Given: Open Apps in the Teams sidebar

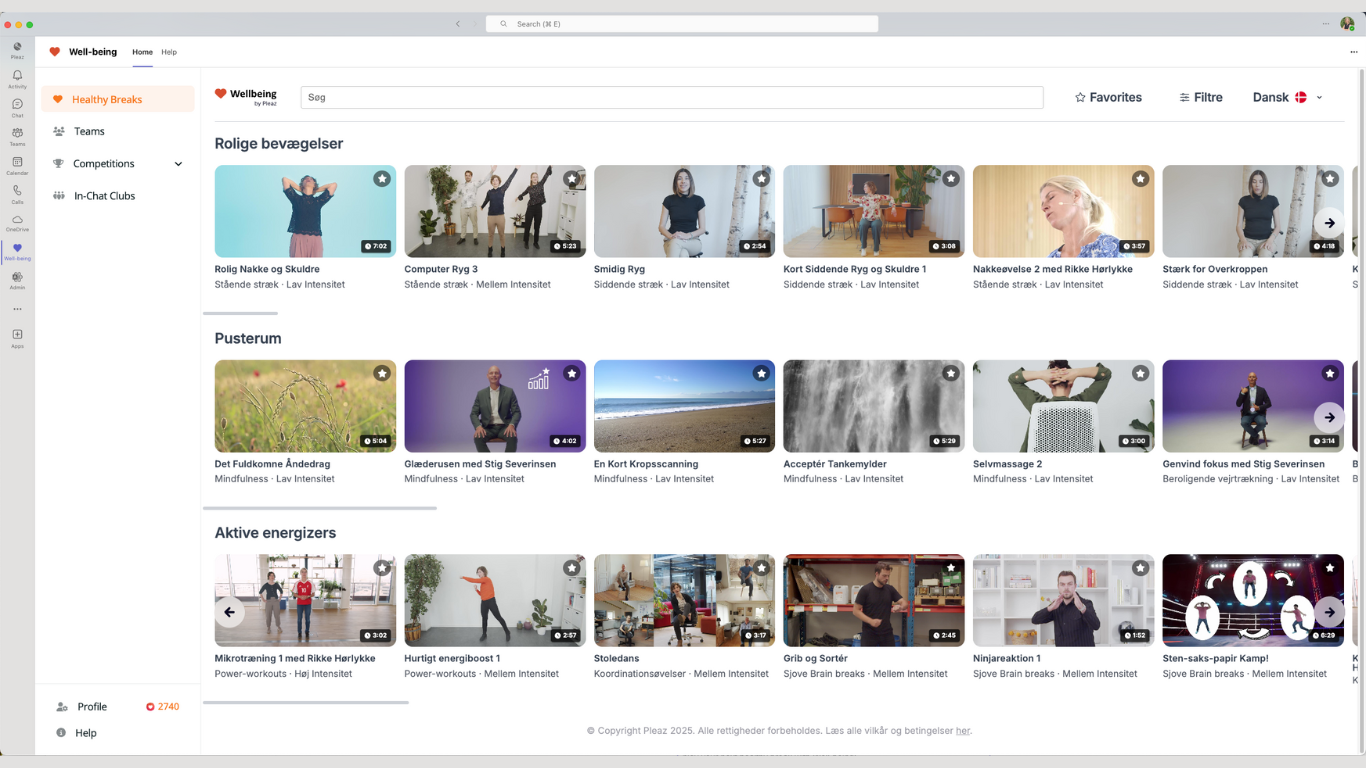Looking at the screenshot, I should pos(17,339).
